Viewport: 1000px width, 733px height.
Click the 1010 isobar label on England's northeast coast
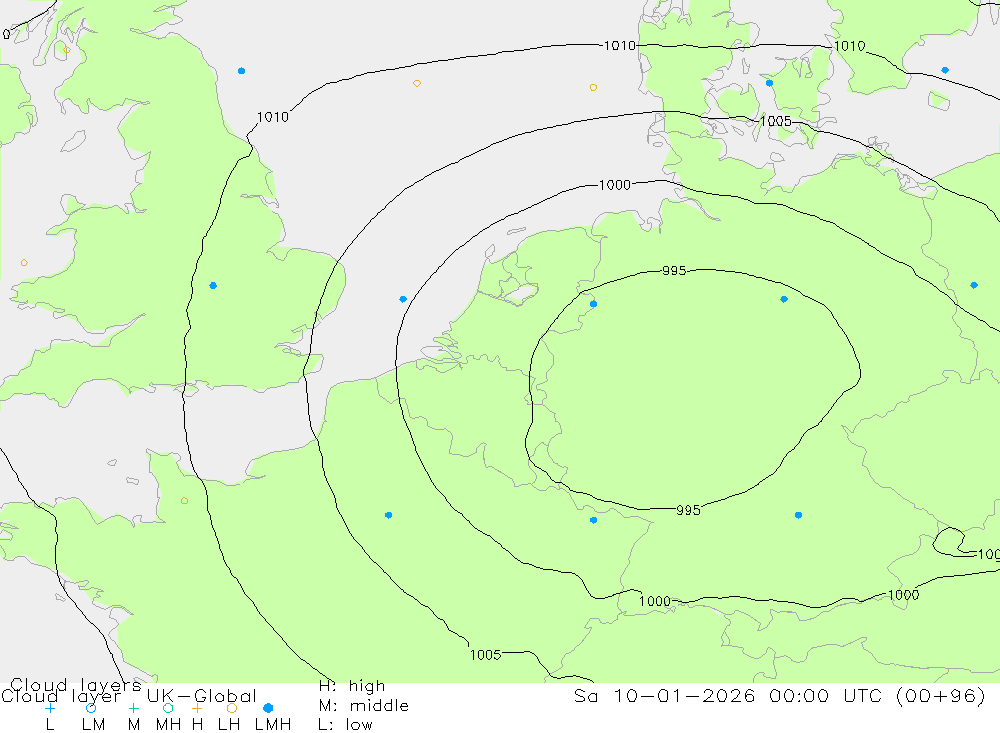[273, 117]
